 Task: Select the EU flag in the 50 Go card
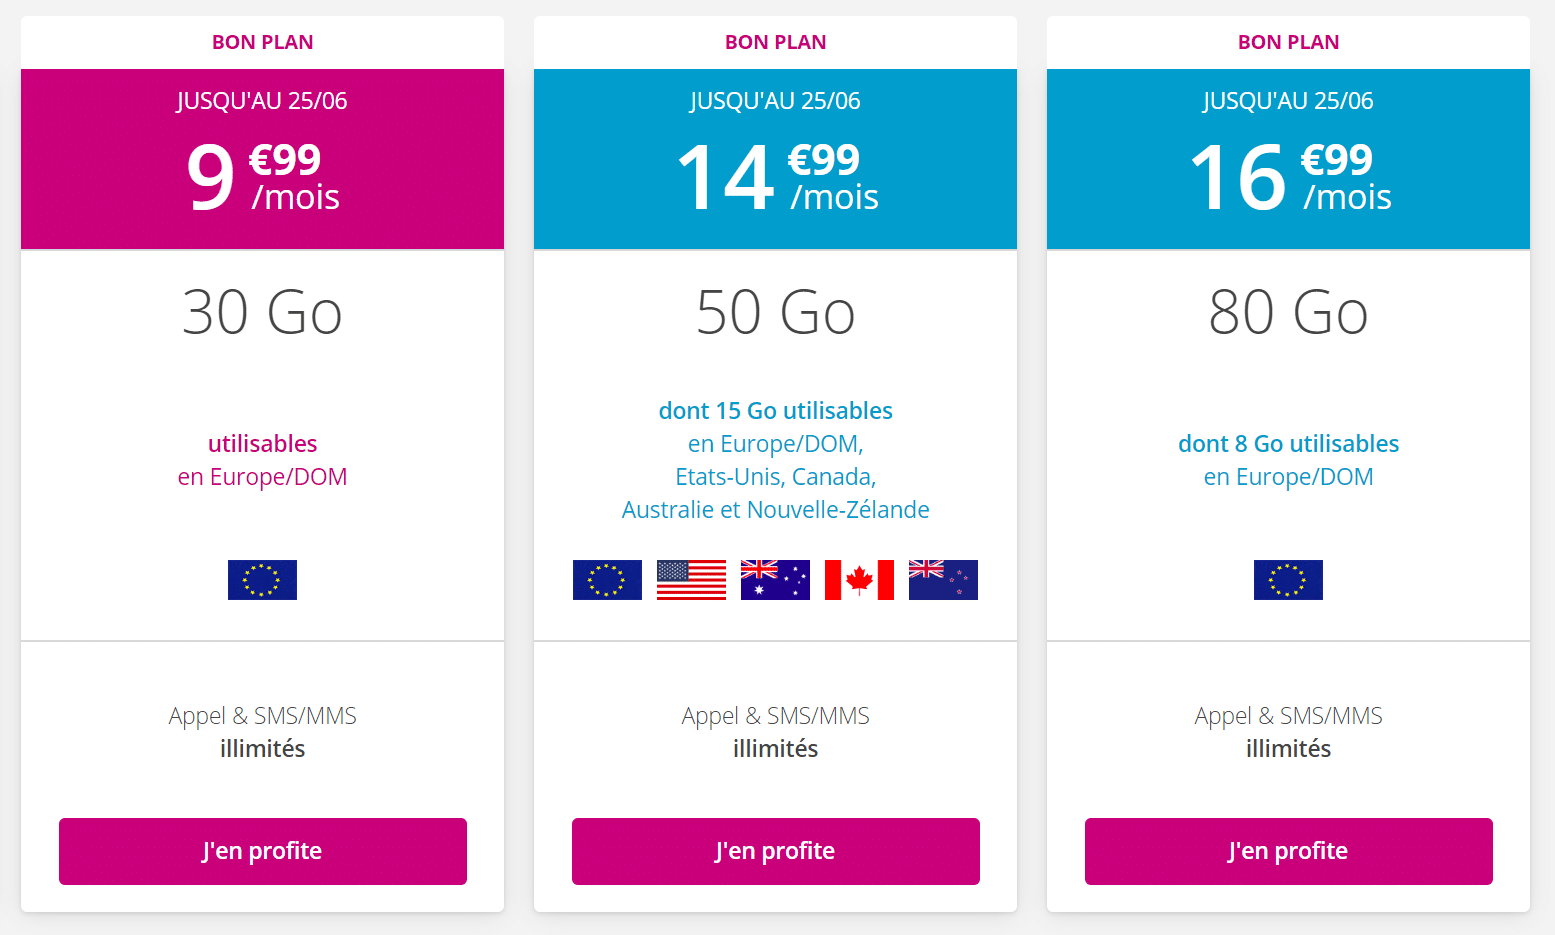click(x=607, y=580)
